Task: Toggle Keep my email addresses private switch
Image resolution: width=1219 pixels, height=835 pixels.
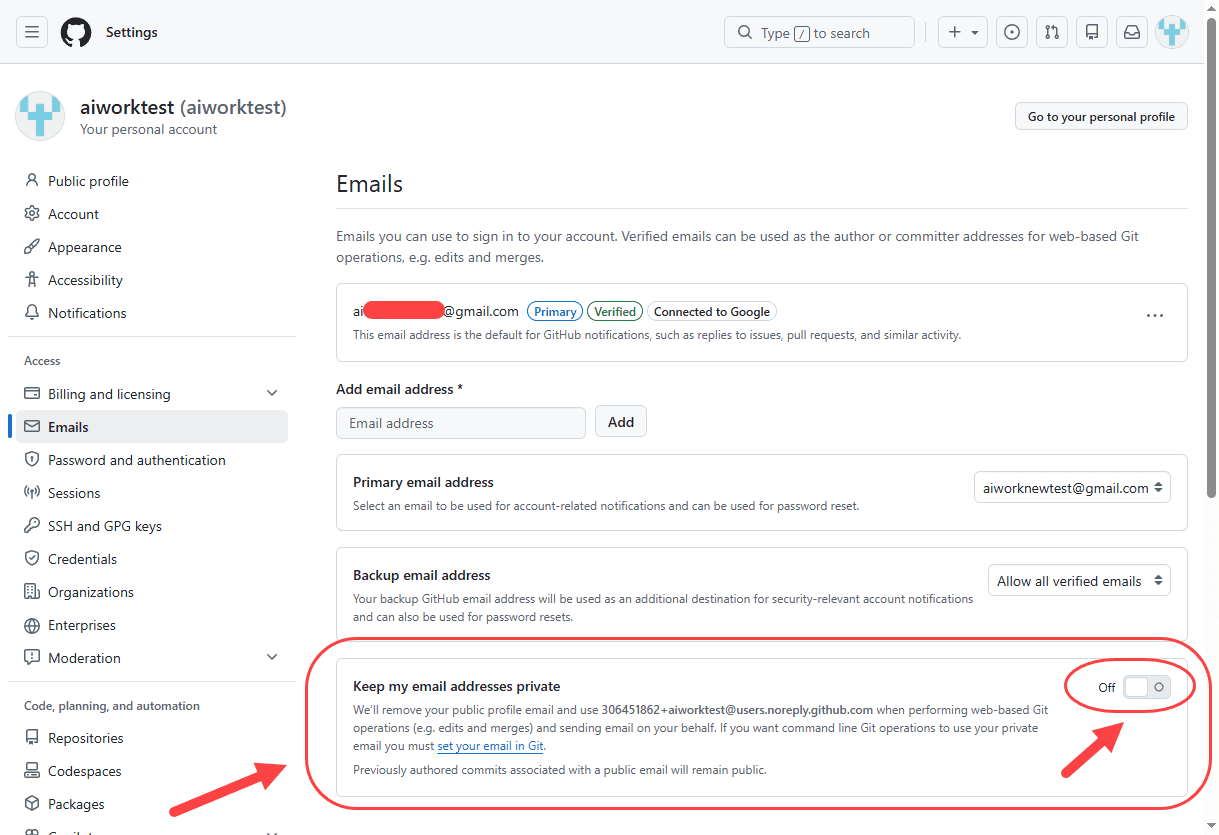Action: [1147, 687]
